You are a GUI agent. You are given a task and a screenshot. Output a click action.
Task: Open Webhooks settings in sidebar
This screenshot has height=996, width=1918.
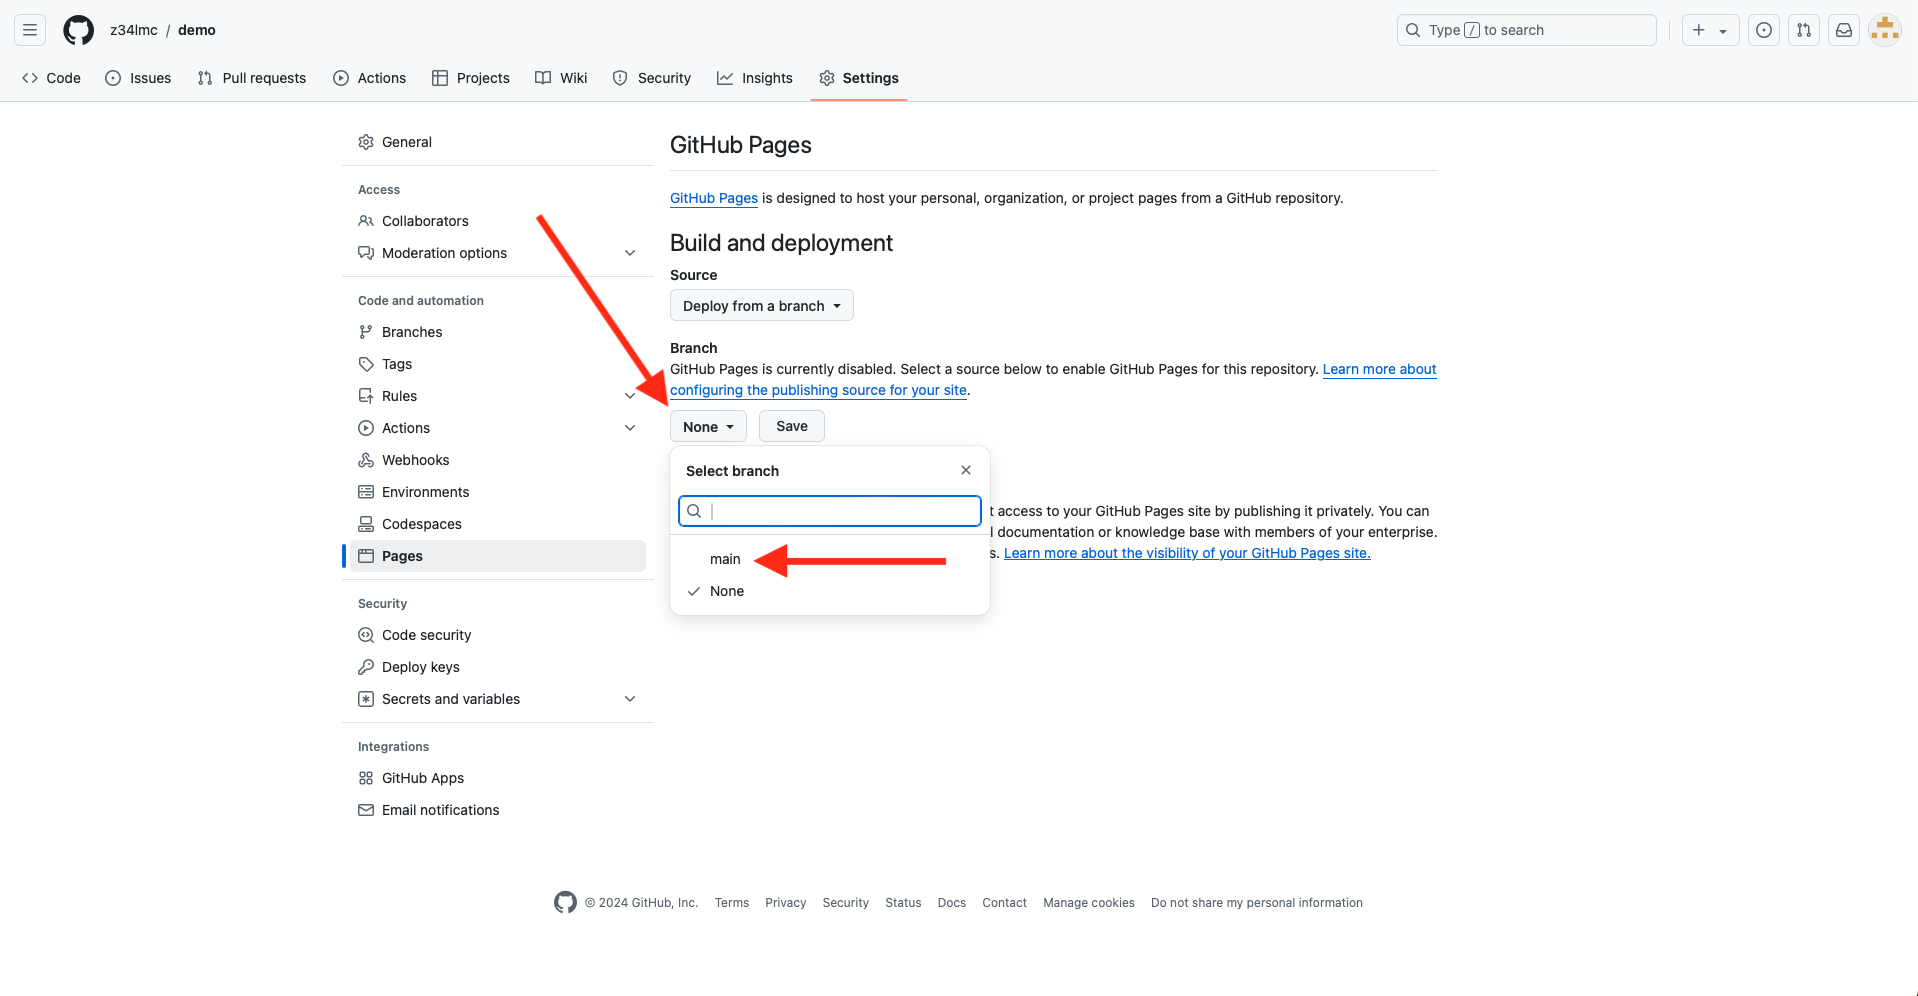415,460
